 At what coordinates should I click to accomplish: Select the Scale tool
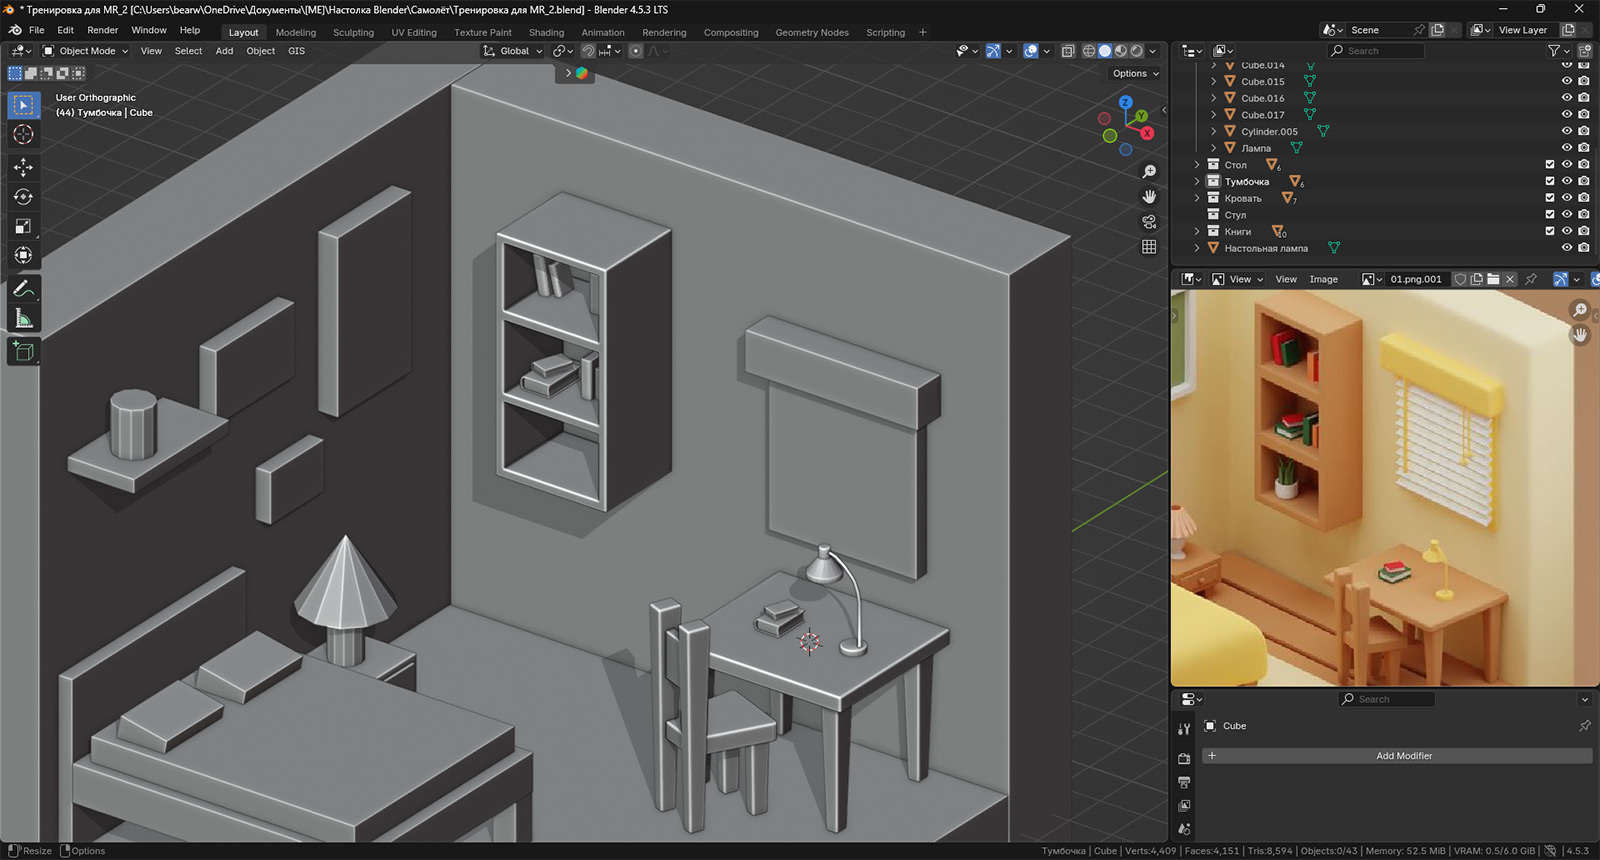pyautogui.click(x=23, y=227)
